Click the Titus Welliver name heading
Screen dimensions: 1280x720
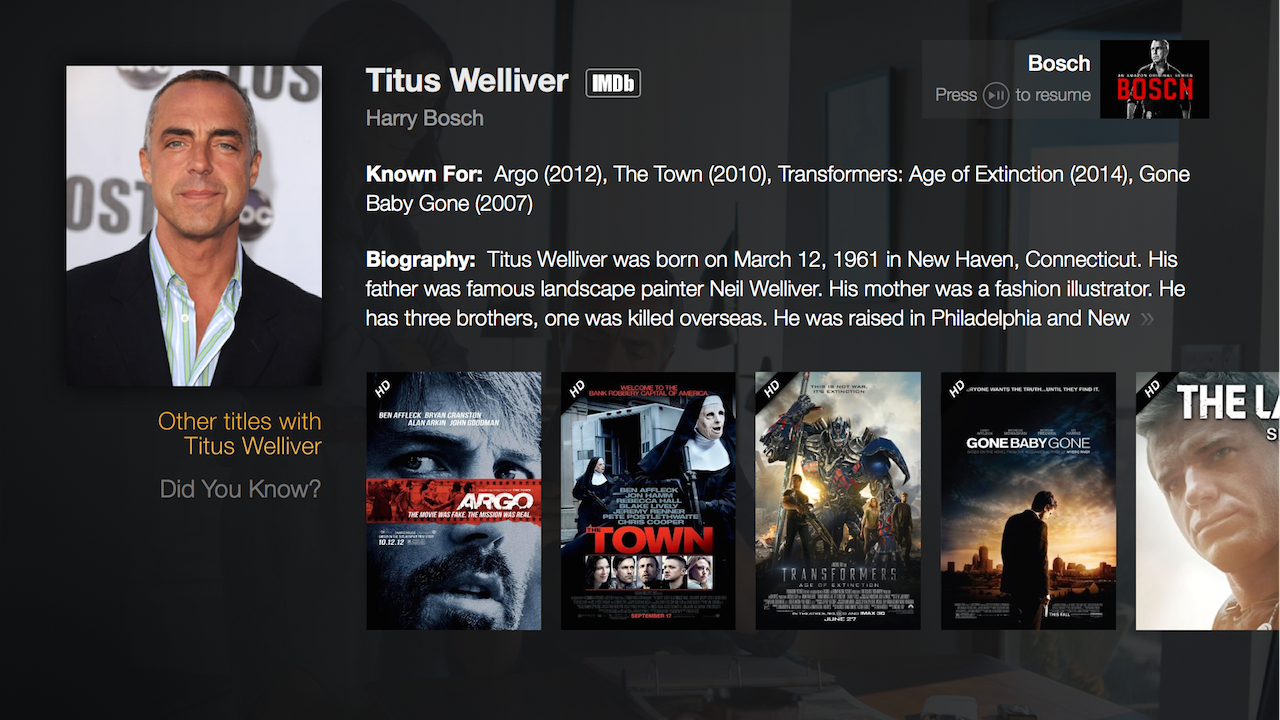coord(467,81)
